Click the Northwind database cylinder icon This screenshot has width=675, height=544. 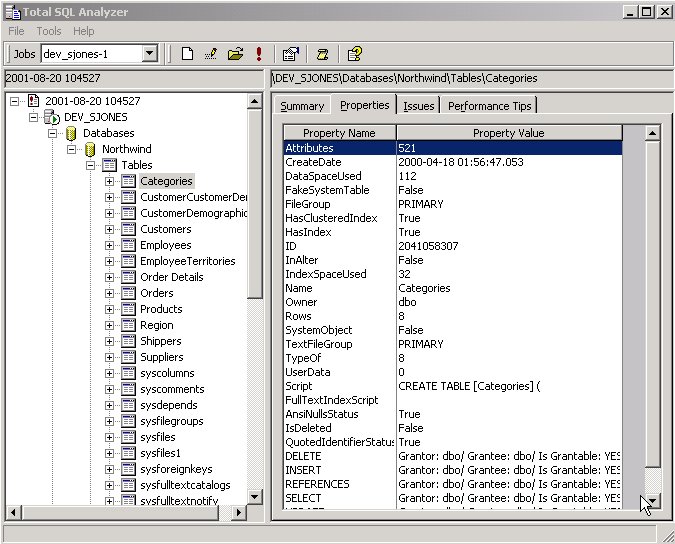tap(90, 149)
